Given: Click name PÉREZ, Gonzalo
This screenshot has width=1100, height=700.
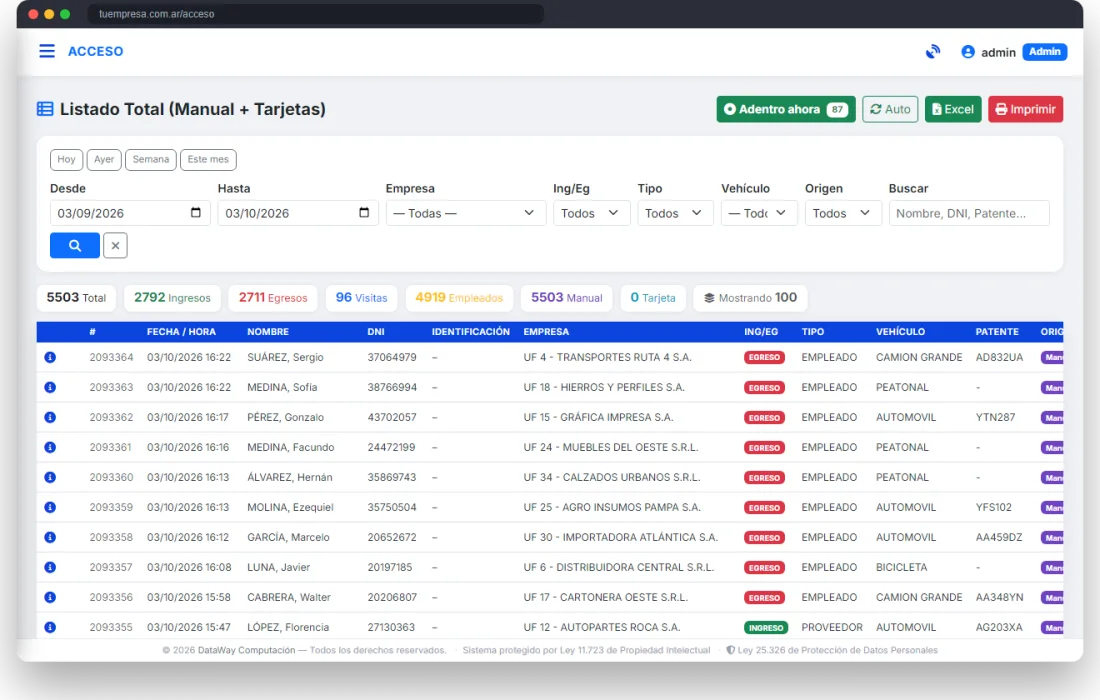Looking at the screenshot, I should pyautogui.click(x=286, y=417).
